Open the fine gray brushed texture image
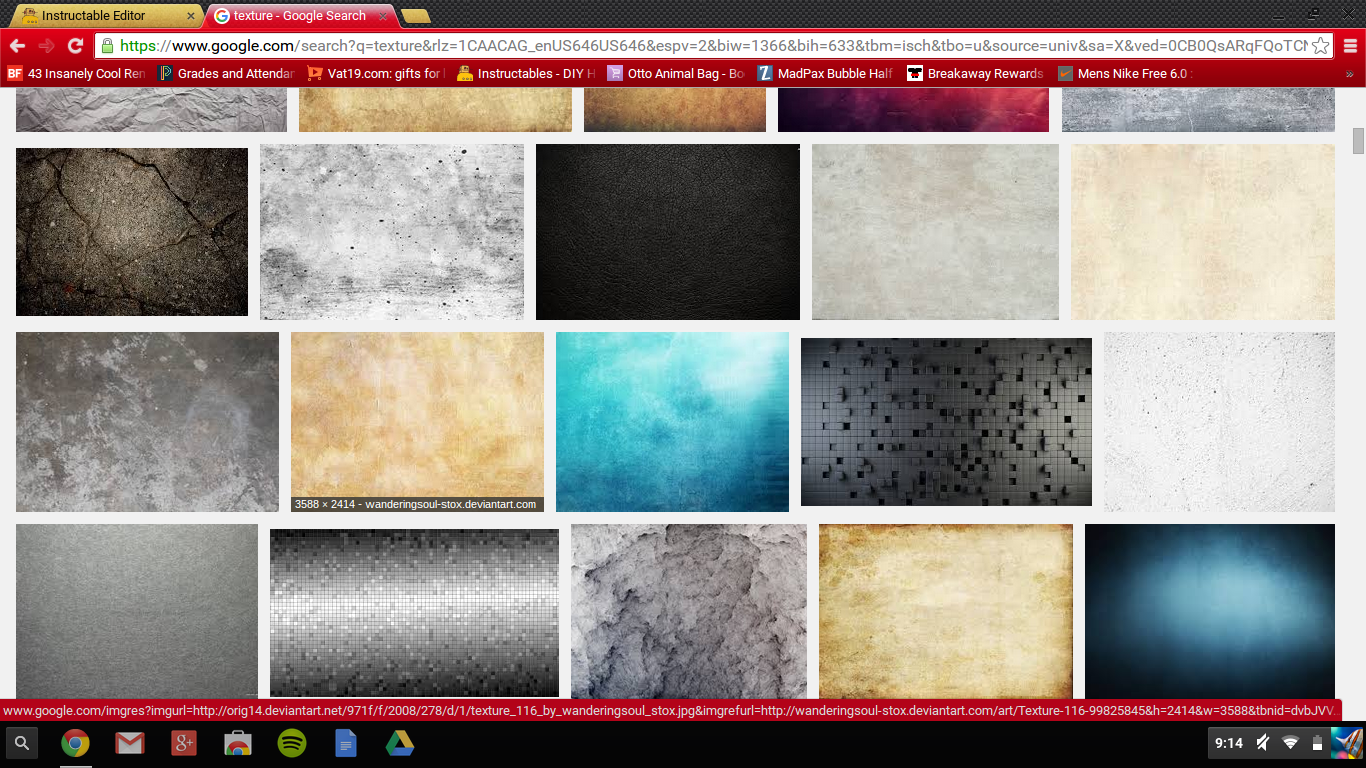The height and width of the screenshot is (768, 1366). pyautogui.click(x=137, y=611)
